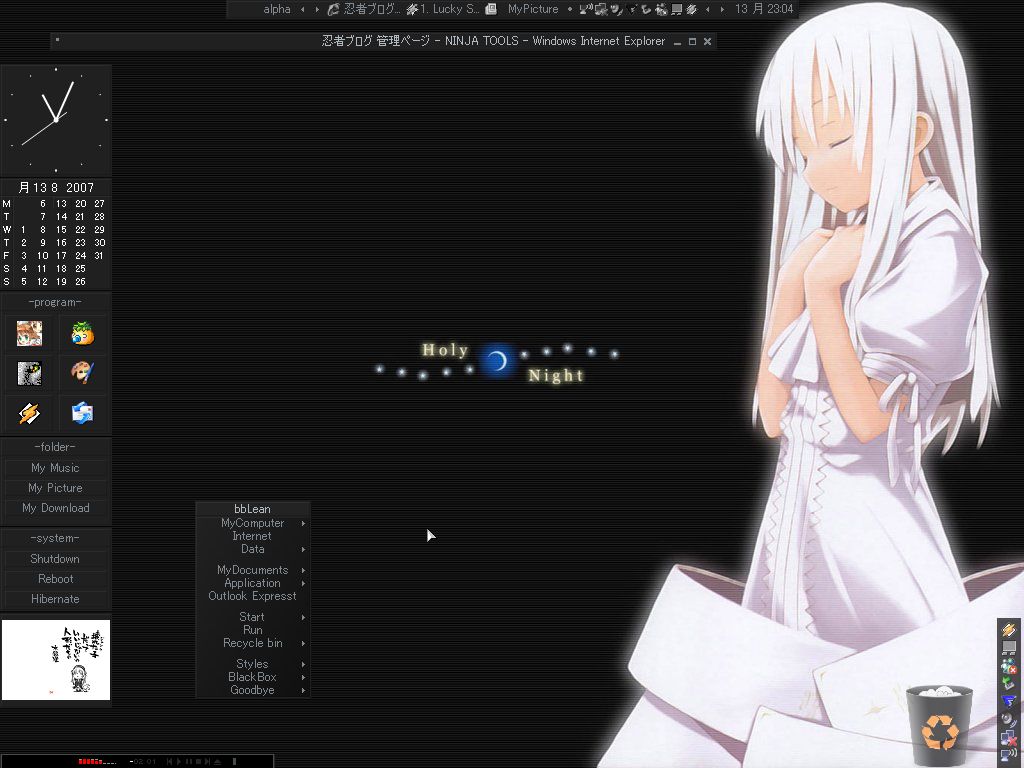Screen dimensions: 1024x768
Task: Click the toolbar clock showing 23:04
Action: (763, 9)
